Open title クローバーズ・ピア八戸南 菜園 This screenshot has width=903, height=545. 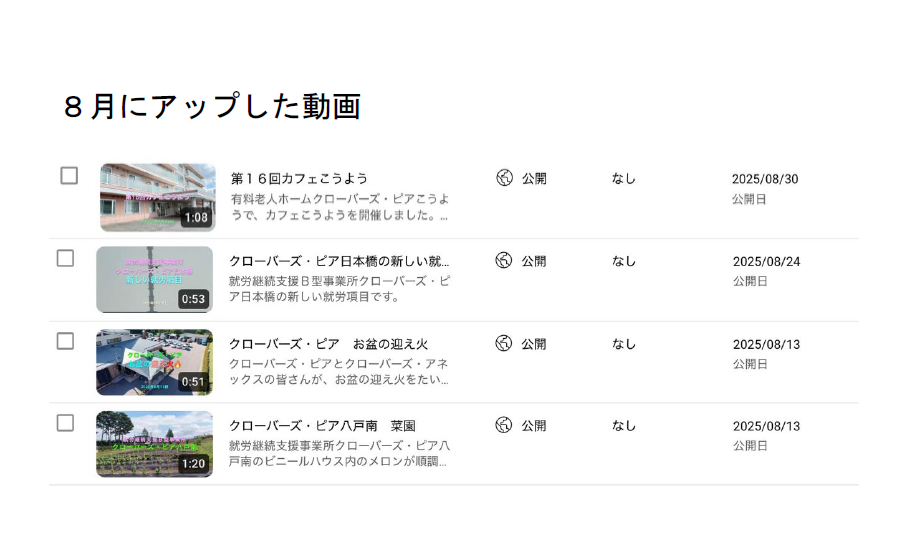point(322,426)
